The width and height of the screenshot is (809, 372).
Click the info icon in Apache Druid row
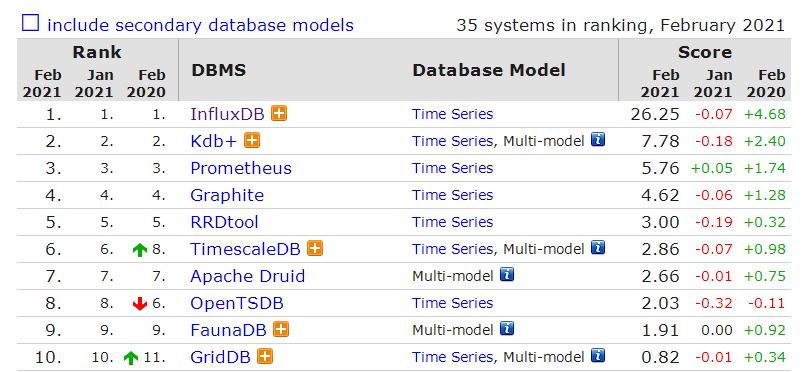[507, 275]
